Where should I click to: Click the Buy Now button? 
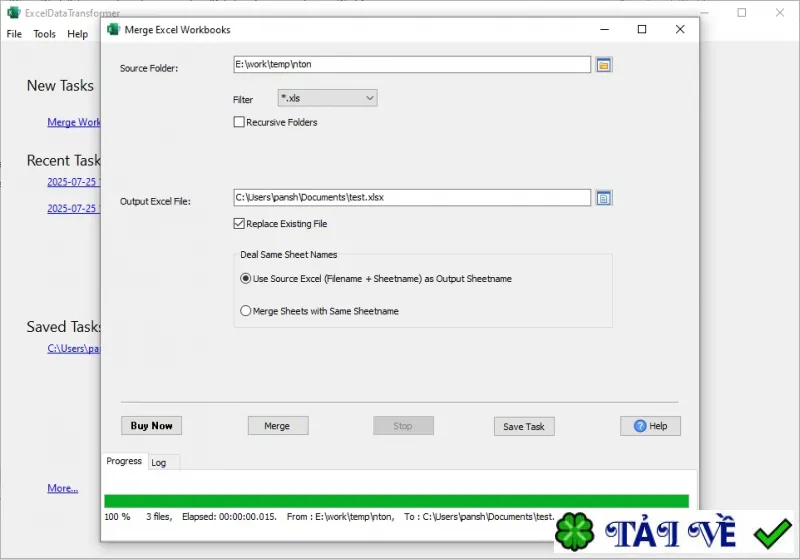[152, 426]
